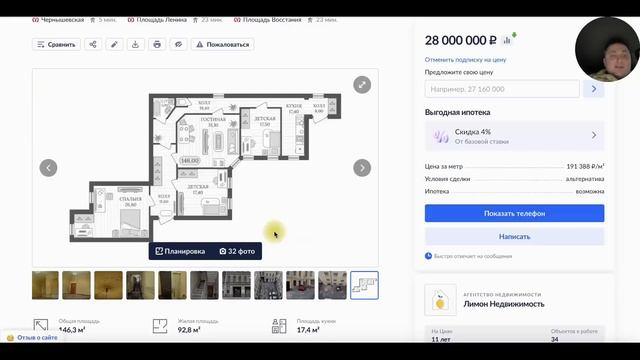Image resolution: width=640 pixels, height=360 pixels.
Task: Go to next photo arrow
Action: point(362,168)
